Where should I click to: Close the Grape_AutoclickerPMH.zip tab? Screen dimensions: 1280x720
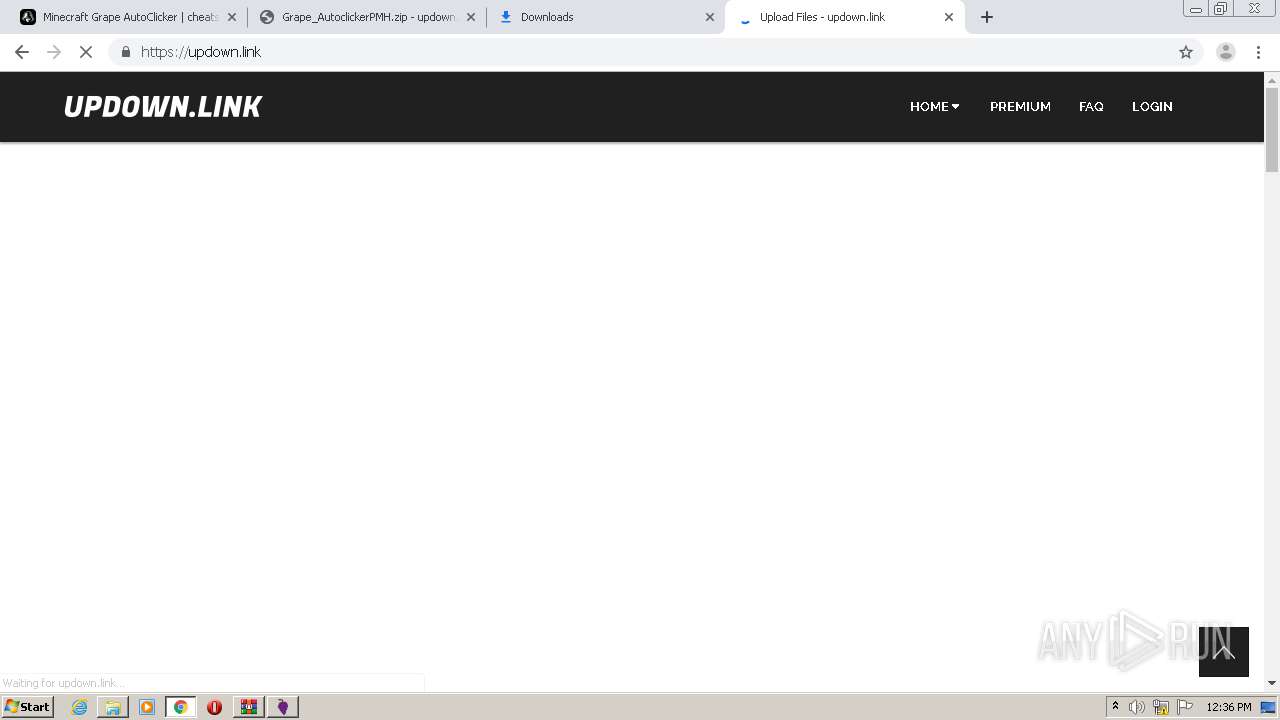[471, 17]
